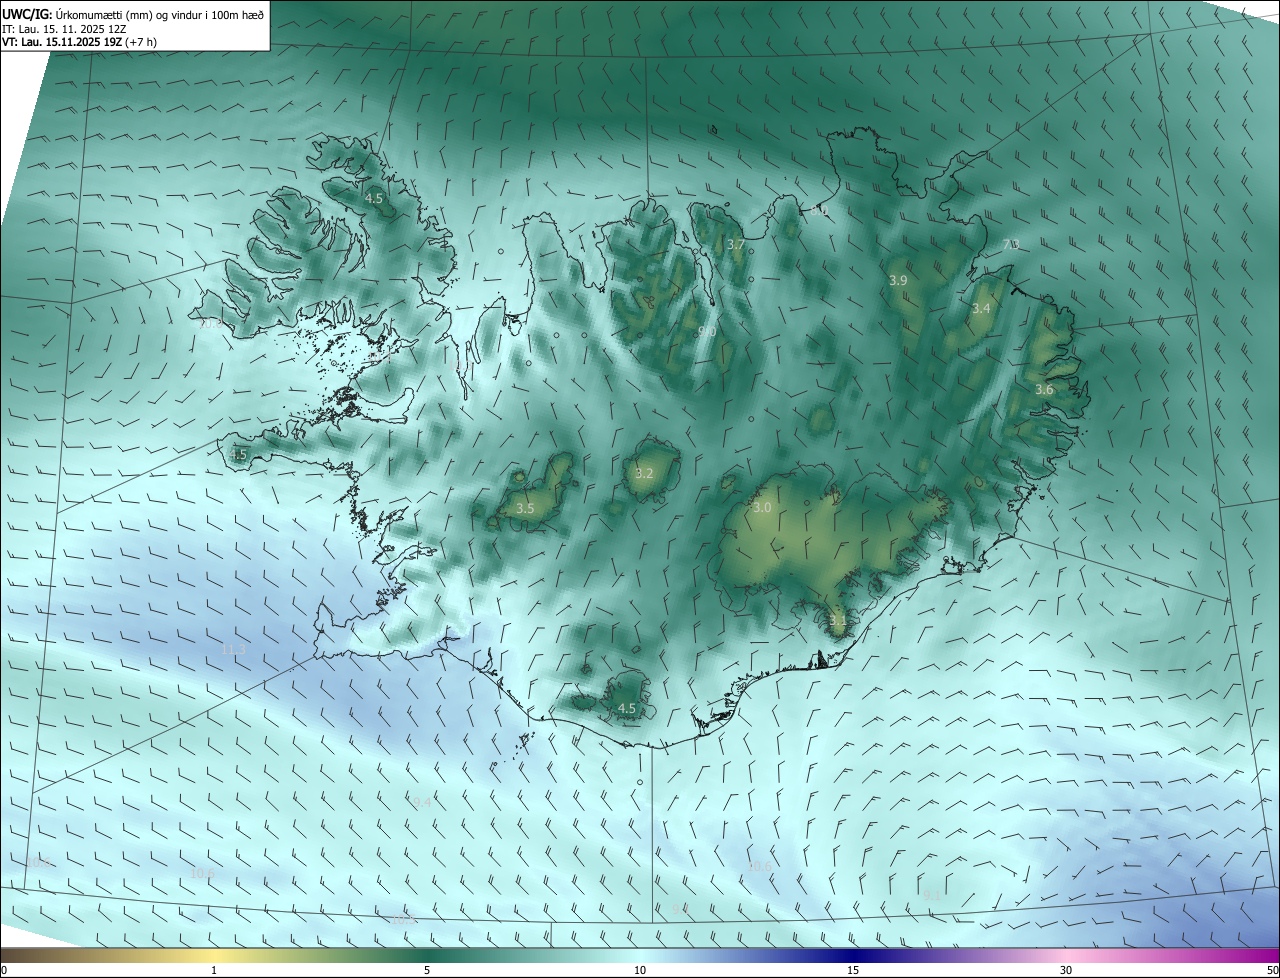The image size is (1280, 978).
Task: Click the 7.3 value label on the map
Action: 1011,244
